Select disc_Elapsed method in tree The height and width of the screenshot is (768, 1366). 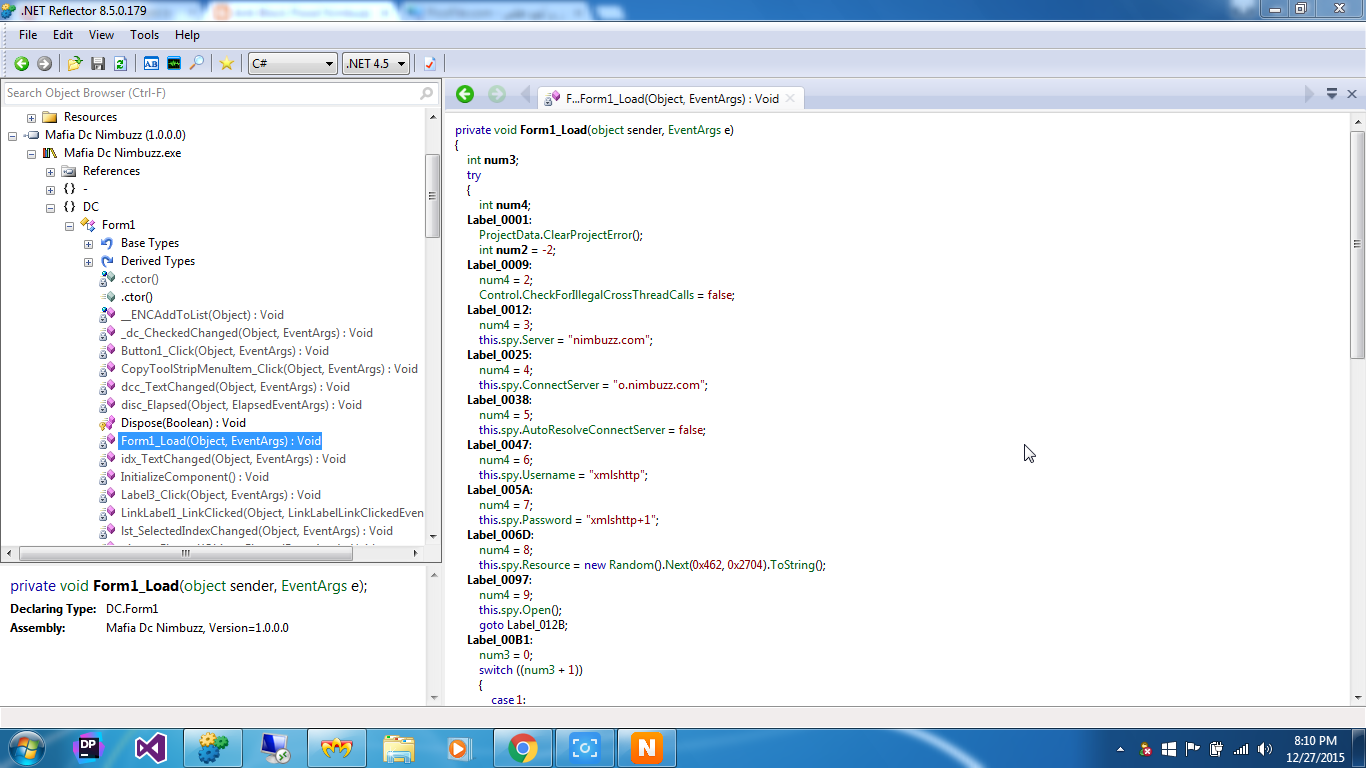pos(241,405)
